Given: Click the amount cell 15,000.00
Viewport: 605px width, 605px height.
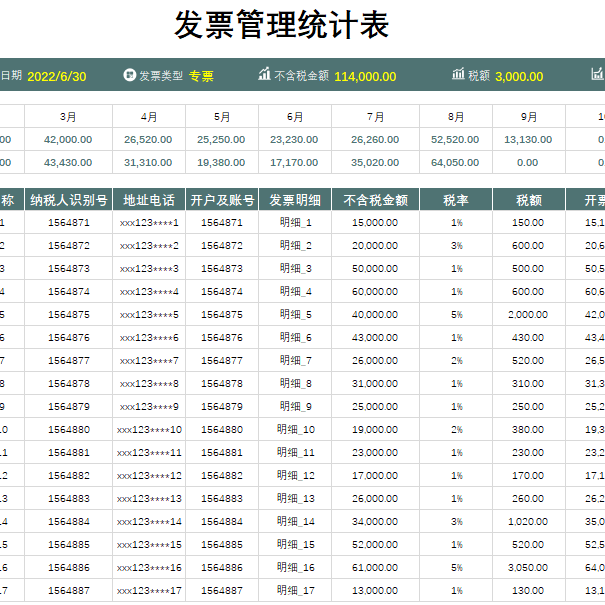Looking at the screenshot, I should 375,223.
